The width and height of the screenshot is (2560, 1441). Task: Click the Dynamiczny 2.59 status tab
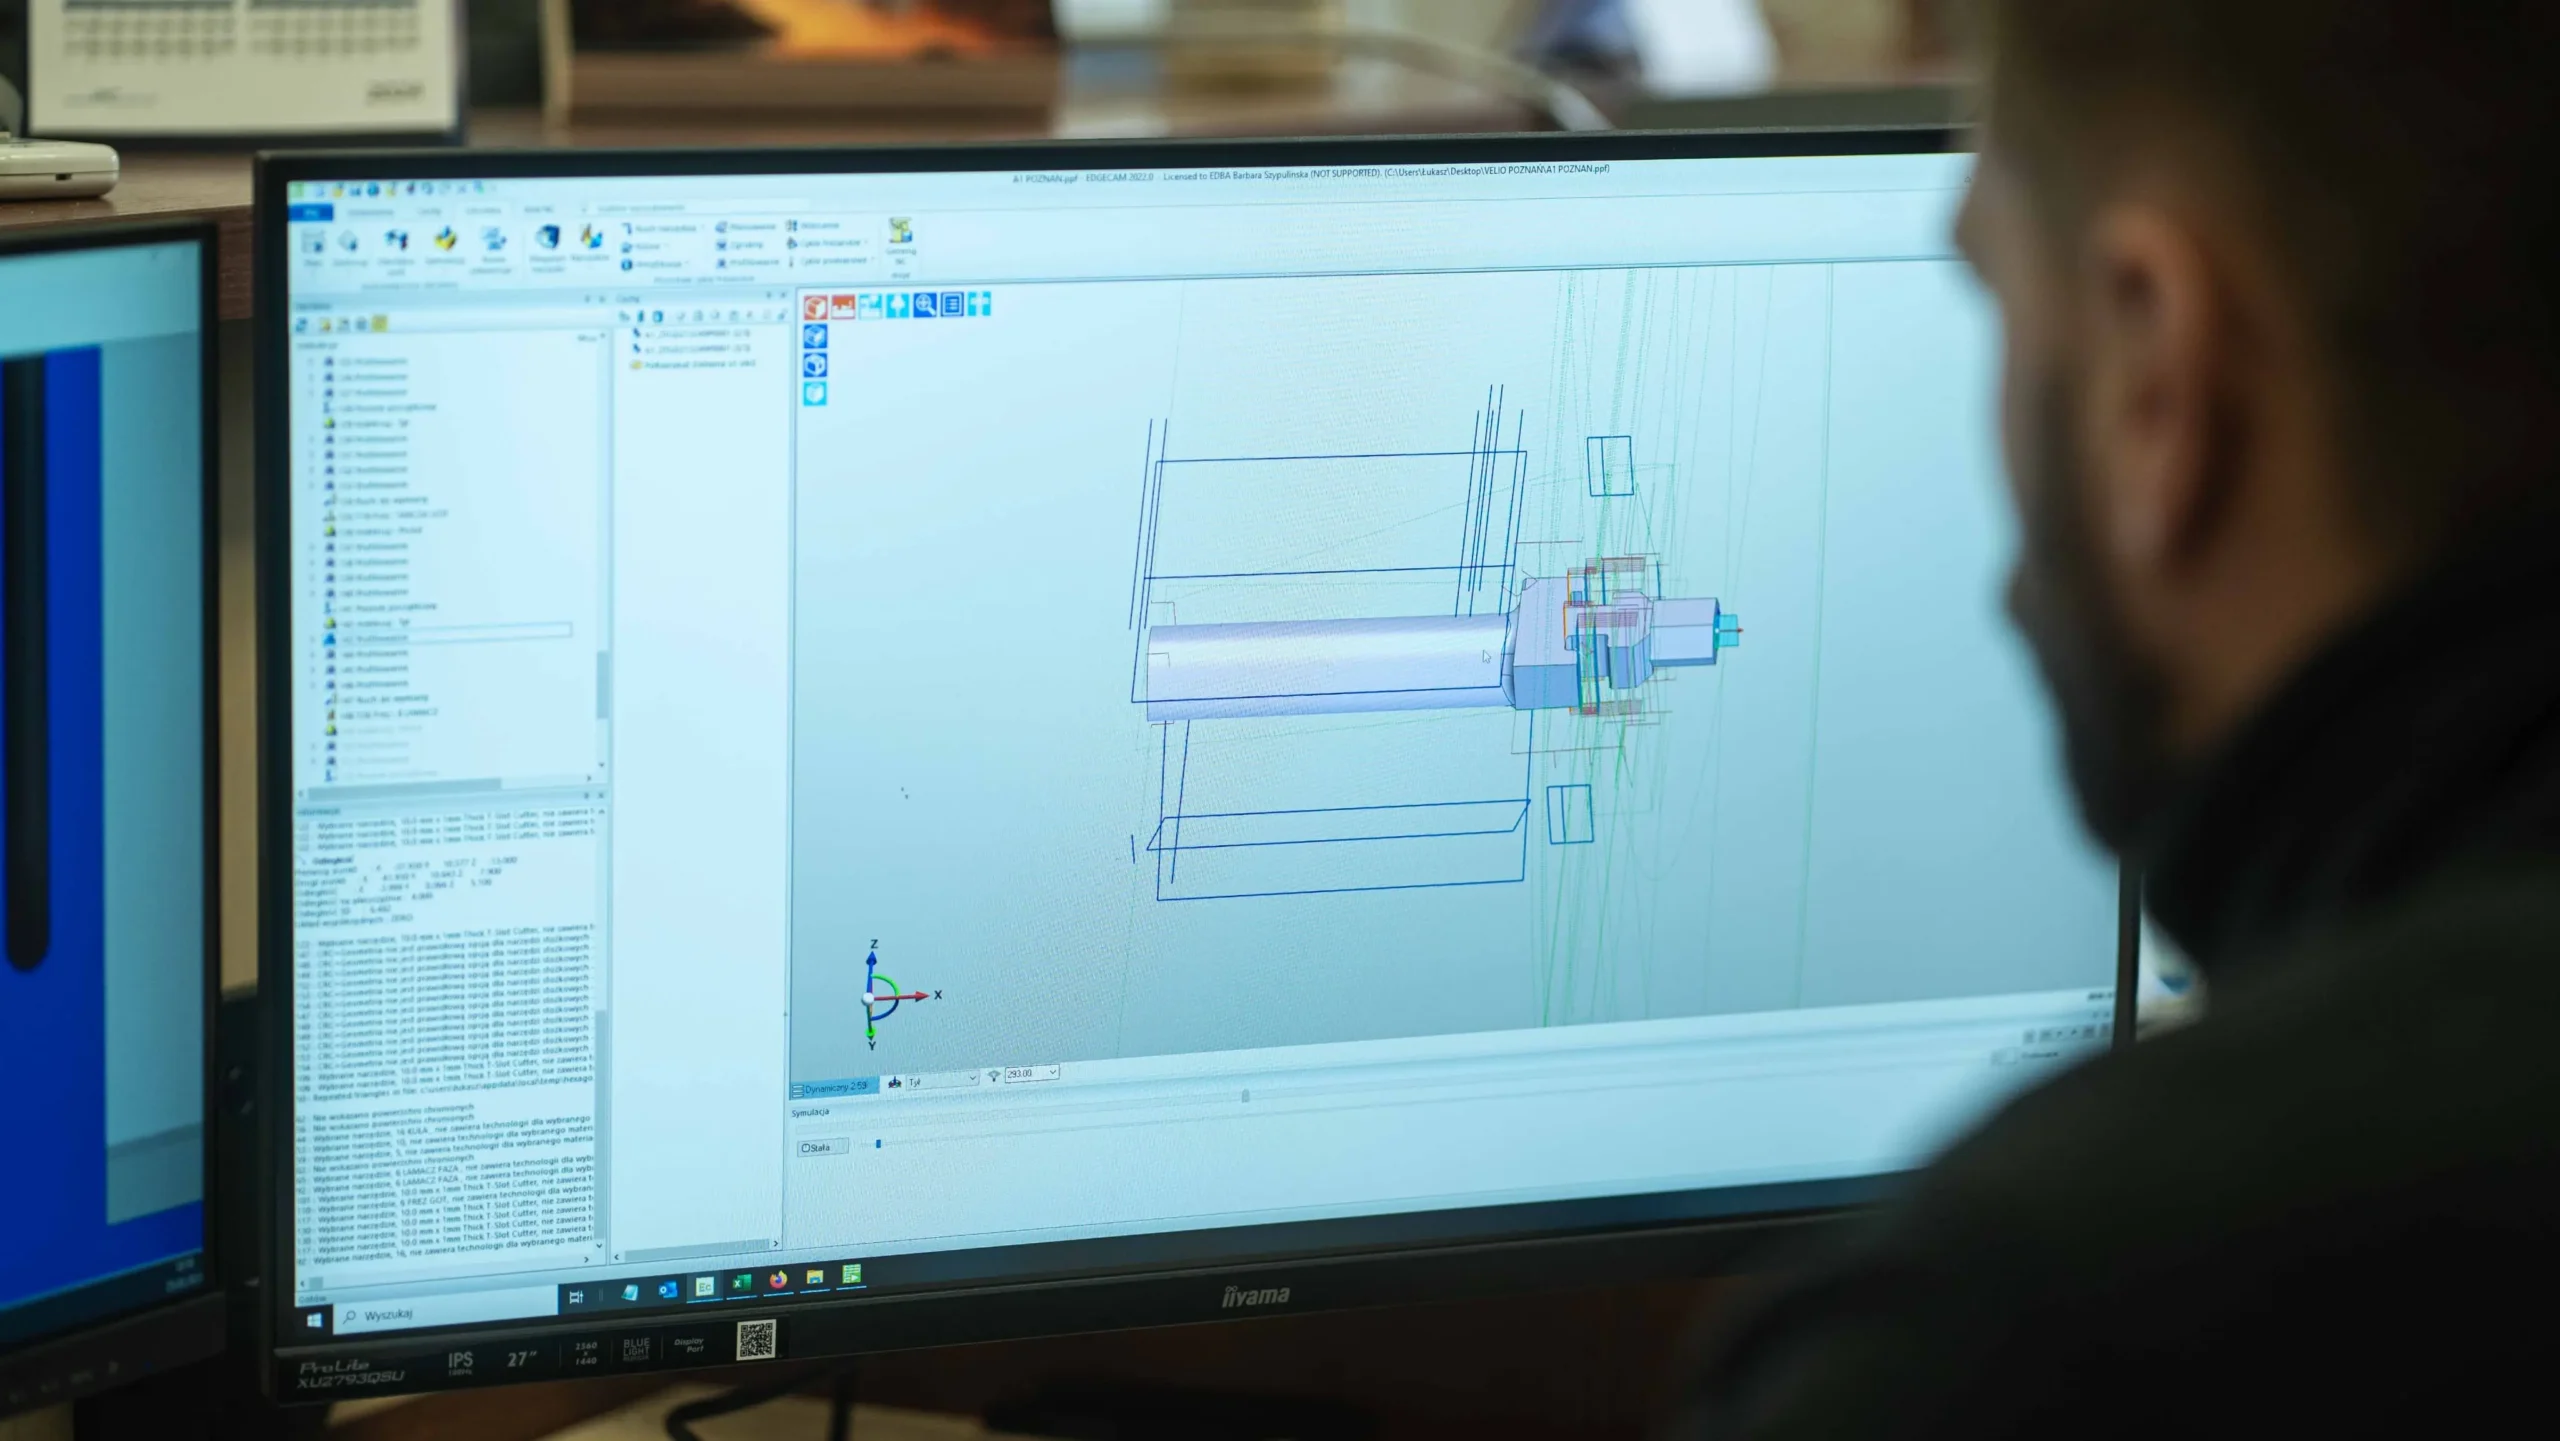pos(833,1087)
